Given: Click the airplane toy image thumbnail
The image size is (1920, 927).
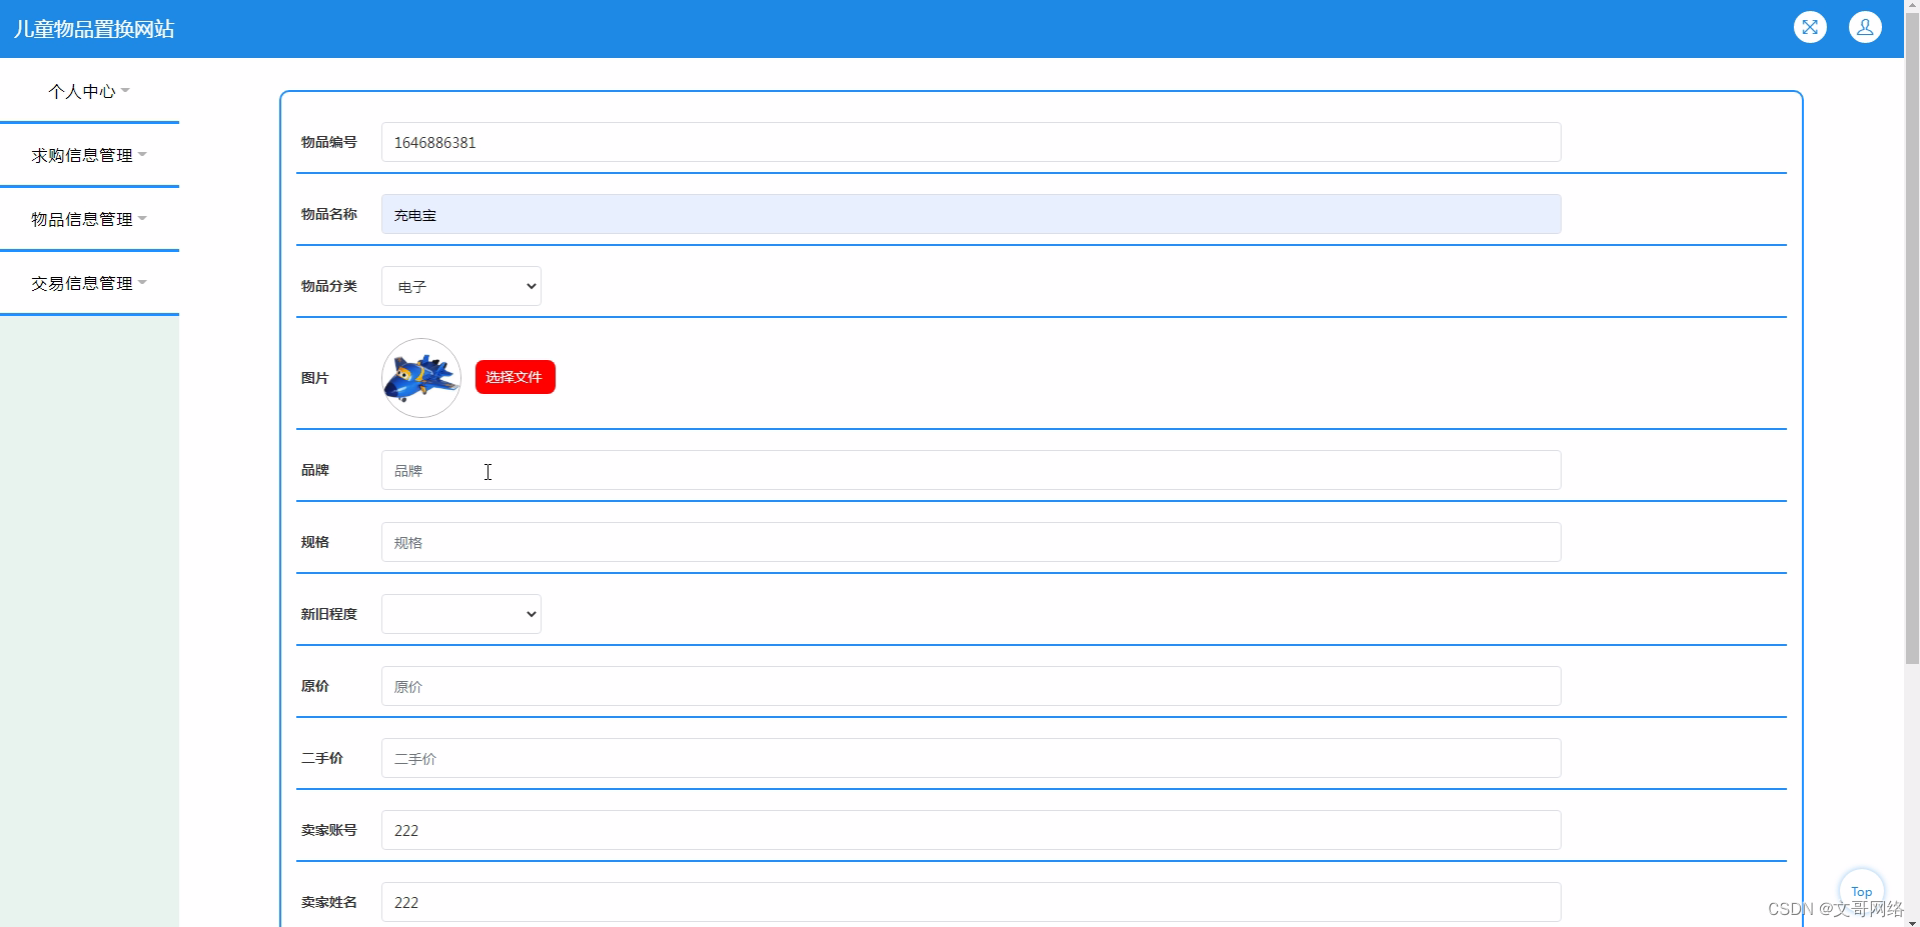Looking at the screenshot, I should (x=421, y=378).
